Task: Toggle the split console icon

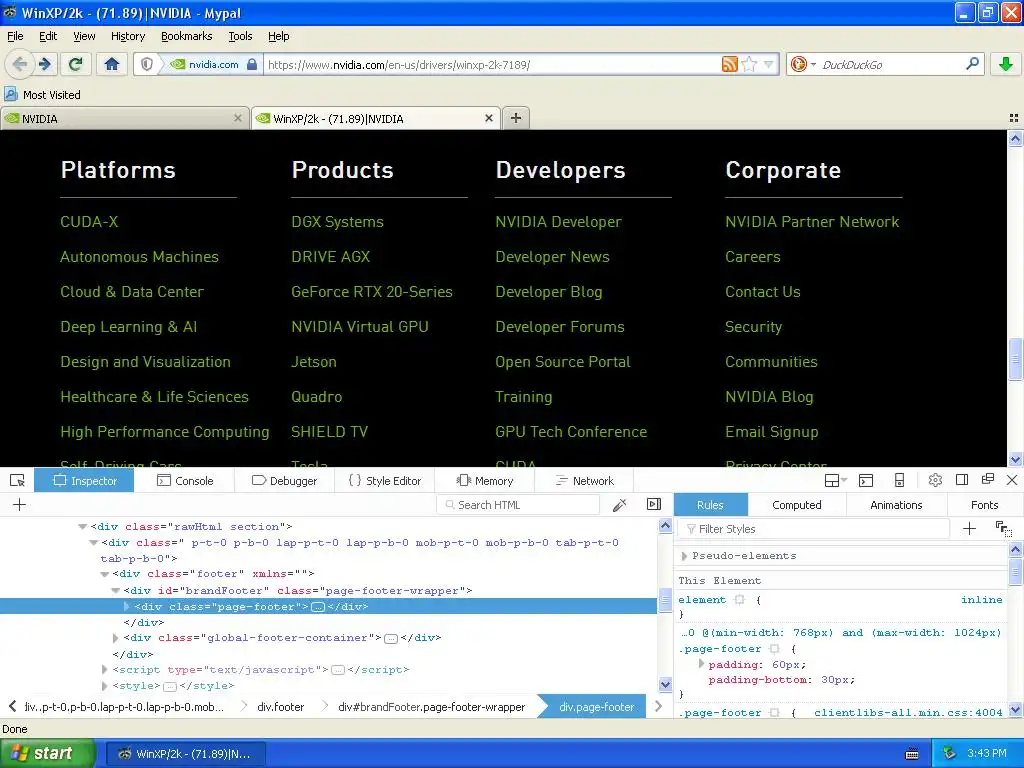Action: click(x=866, y=481)
